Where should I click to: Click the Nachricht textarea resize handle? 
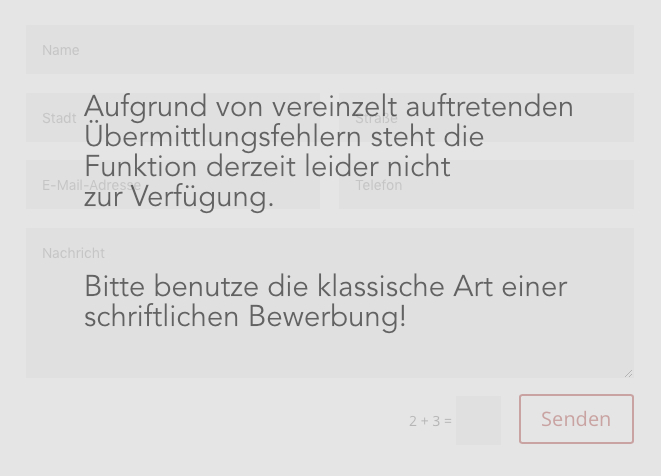[628, 373]
